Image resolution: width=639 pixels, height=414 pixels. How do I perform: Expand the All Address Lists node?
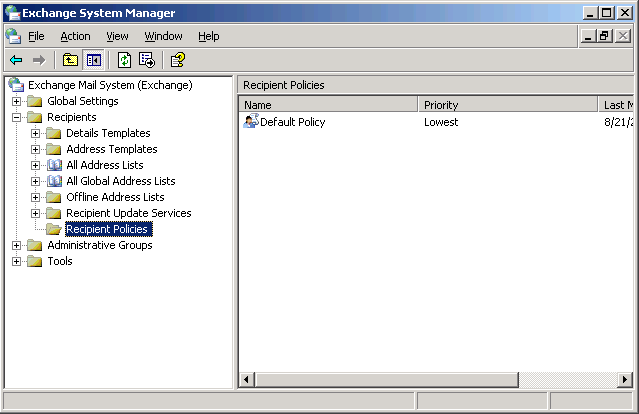[35, 165]
